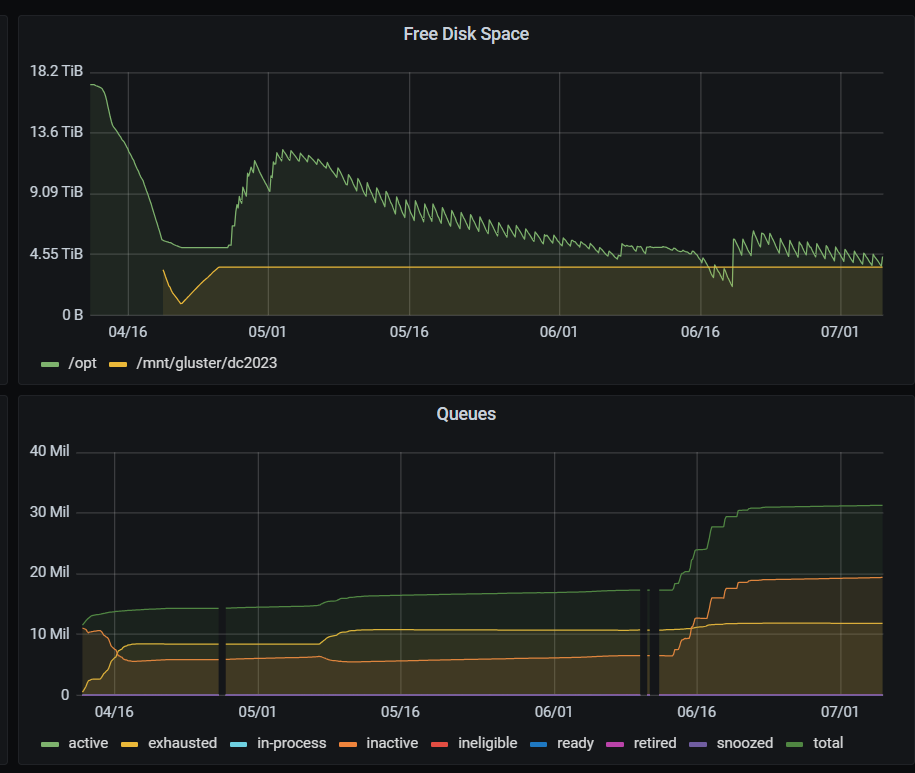Open color picker for /opt green swatch

50,365
